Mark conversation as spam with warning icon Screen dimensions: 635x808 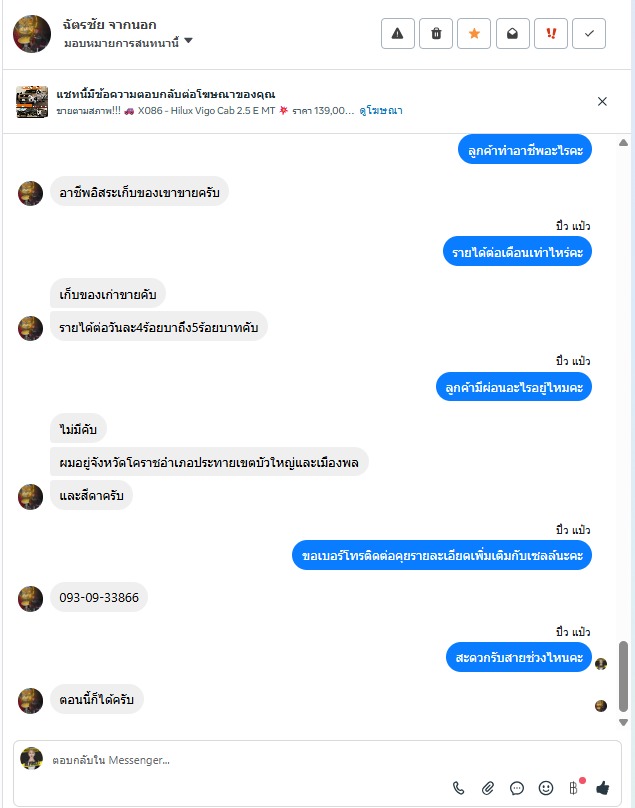pyautogui.click(x=397, y=33)
